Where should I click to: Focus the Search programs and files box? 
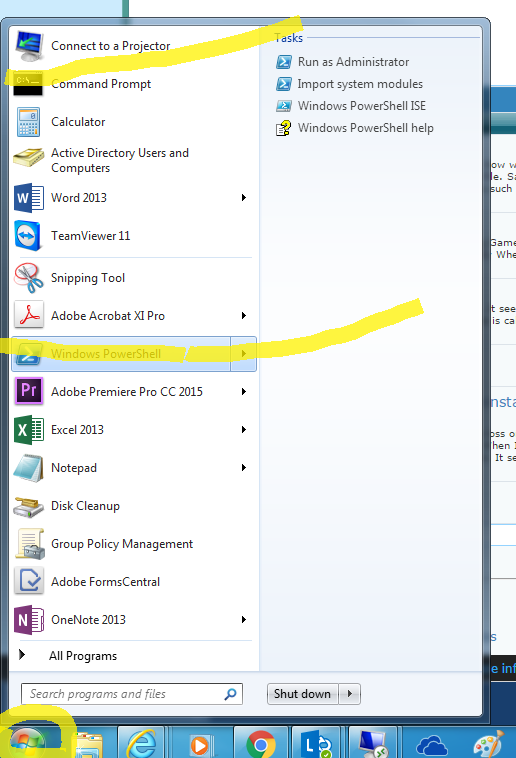pos(132,694)
